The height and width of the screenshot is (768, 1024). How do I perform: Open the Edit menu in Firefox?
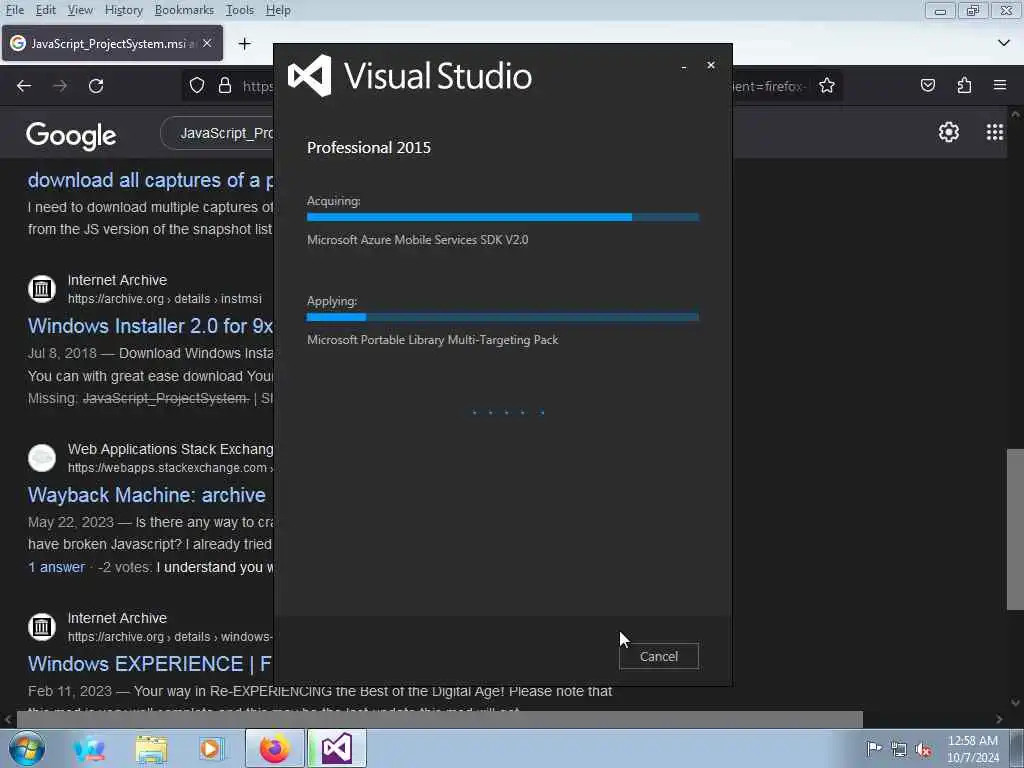coord(46,10)
